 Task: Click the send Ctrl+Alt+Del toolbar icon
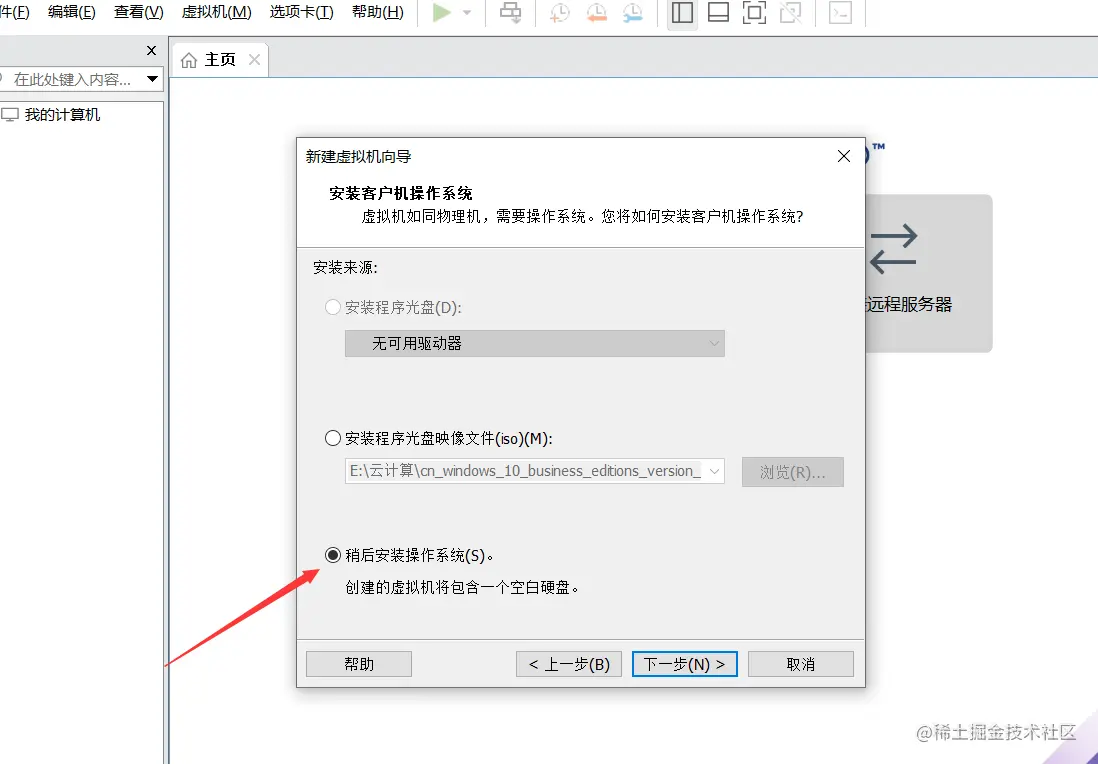[510, 13]
